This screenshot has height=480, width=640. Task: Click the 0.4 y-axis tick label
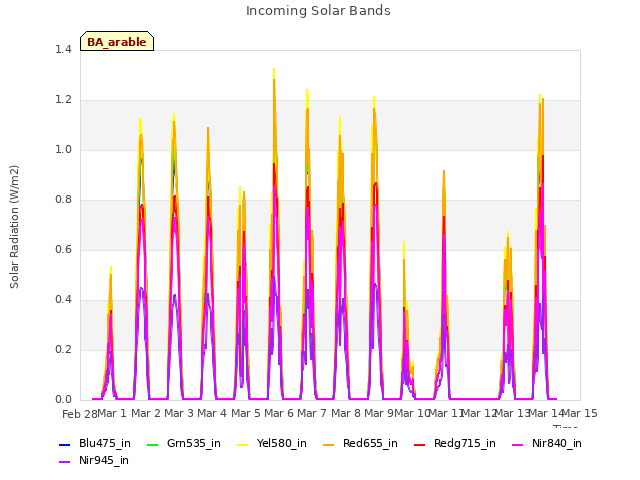pyautogui.click(x=63, y=300)
